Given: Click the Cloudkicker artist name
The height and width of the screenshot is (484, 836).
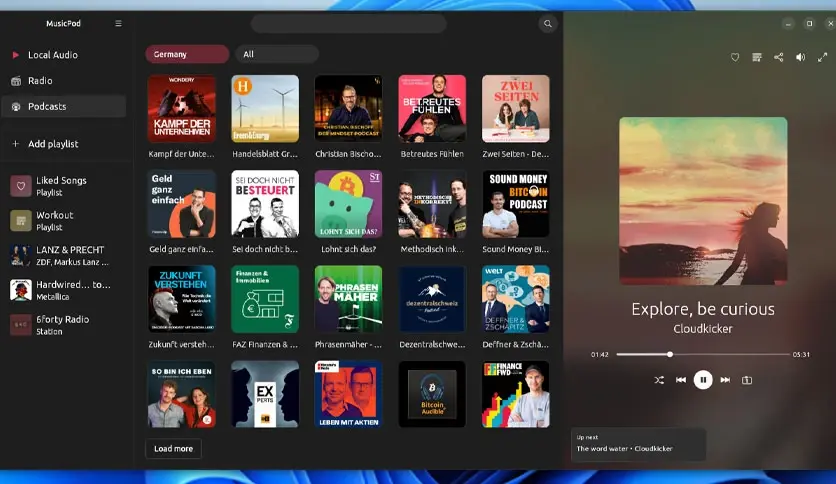Looking at the screenshot, I should 703,329.
